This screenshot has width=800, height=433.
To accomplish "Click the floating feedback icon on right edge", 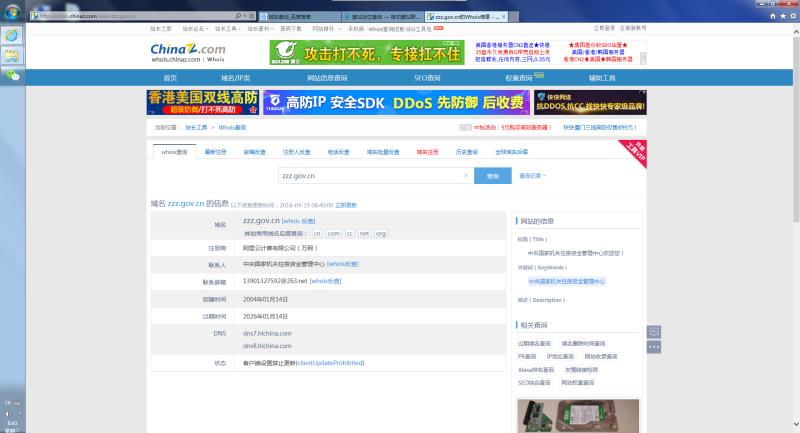I will 654,332.
